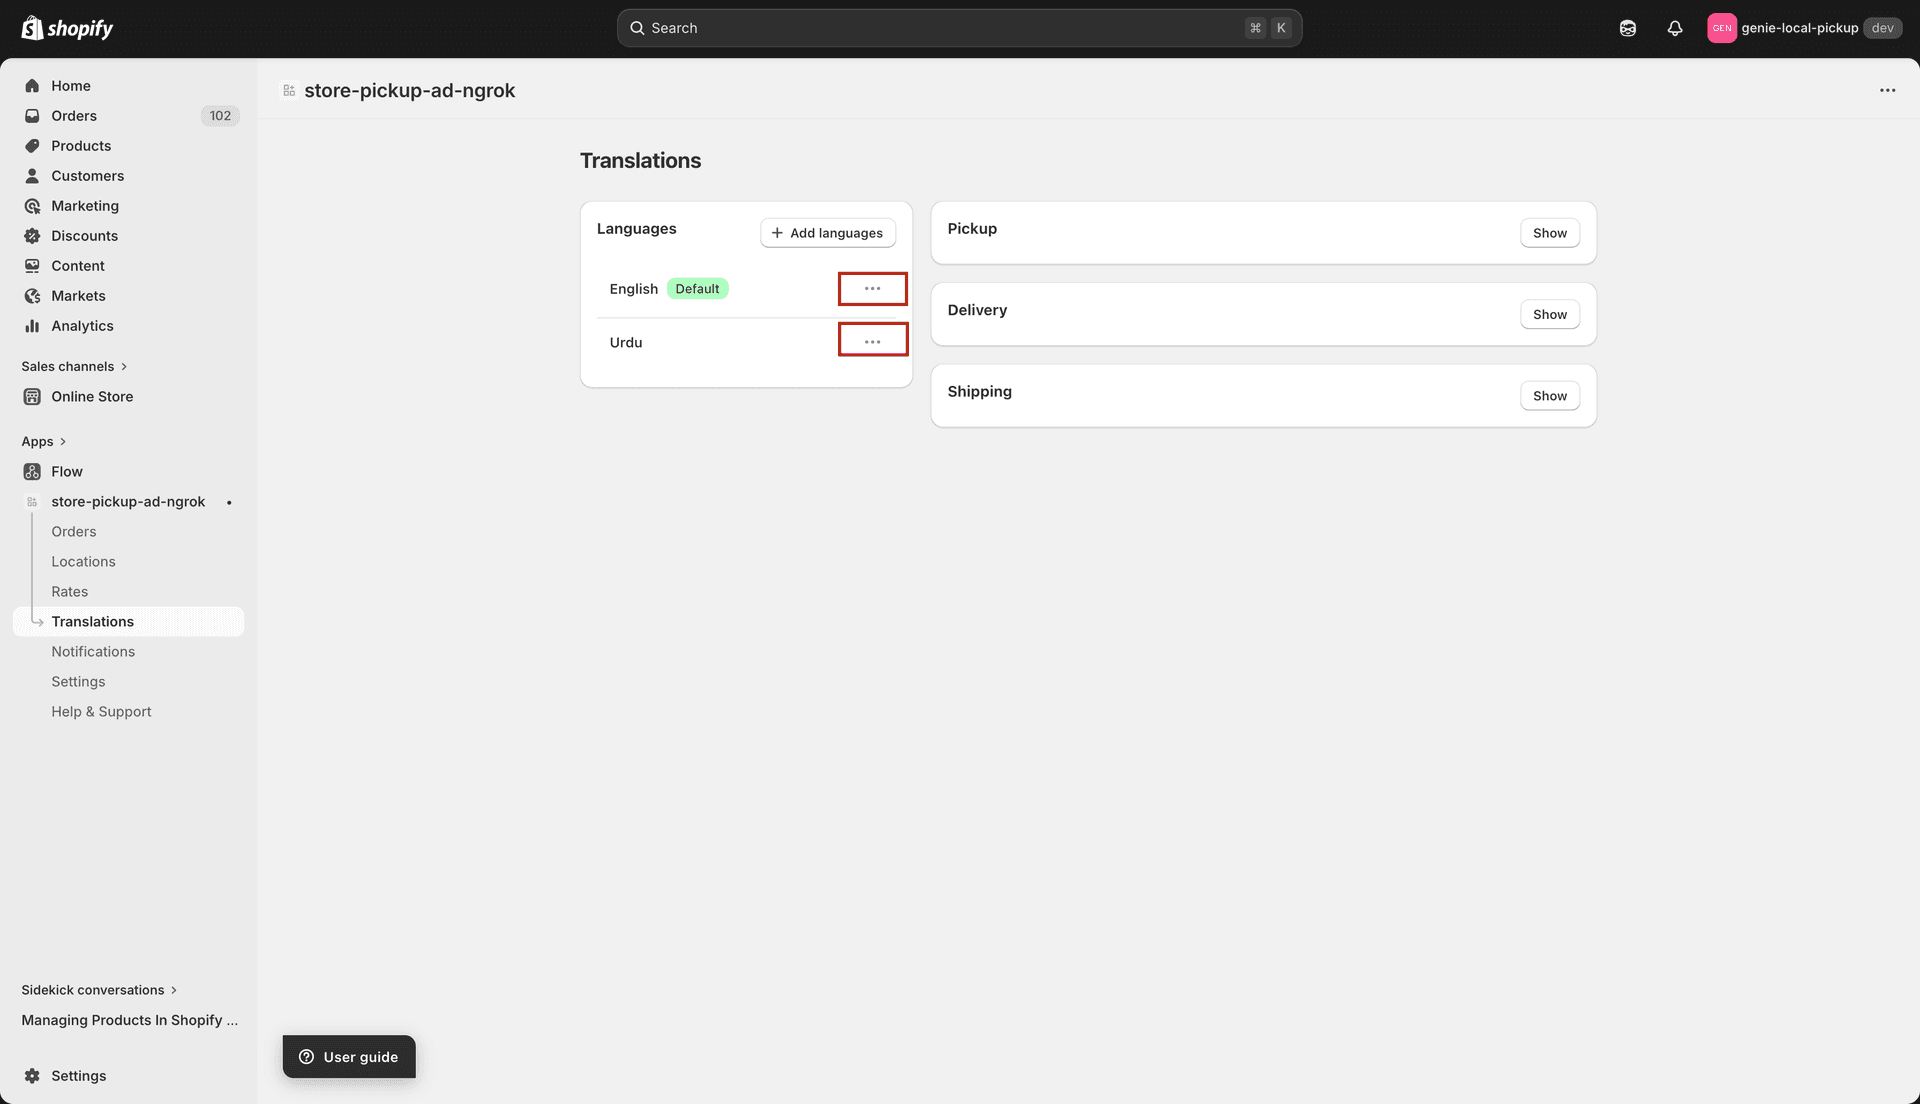The image size is (1920, 1104).
Task: Open the Flow app
Action: [x=67, y=471]
